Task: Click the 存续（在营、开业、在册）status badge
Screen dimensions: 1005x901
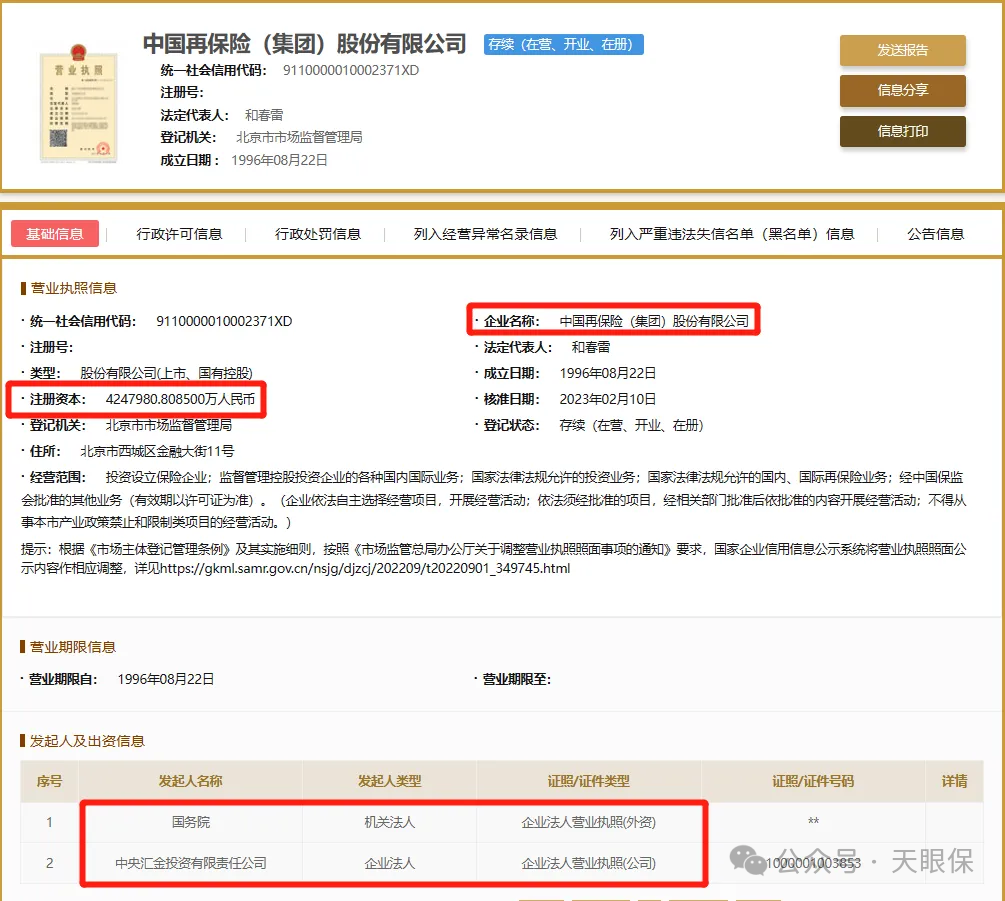Action: pos(563,45)
